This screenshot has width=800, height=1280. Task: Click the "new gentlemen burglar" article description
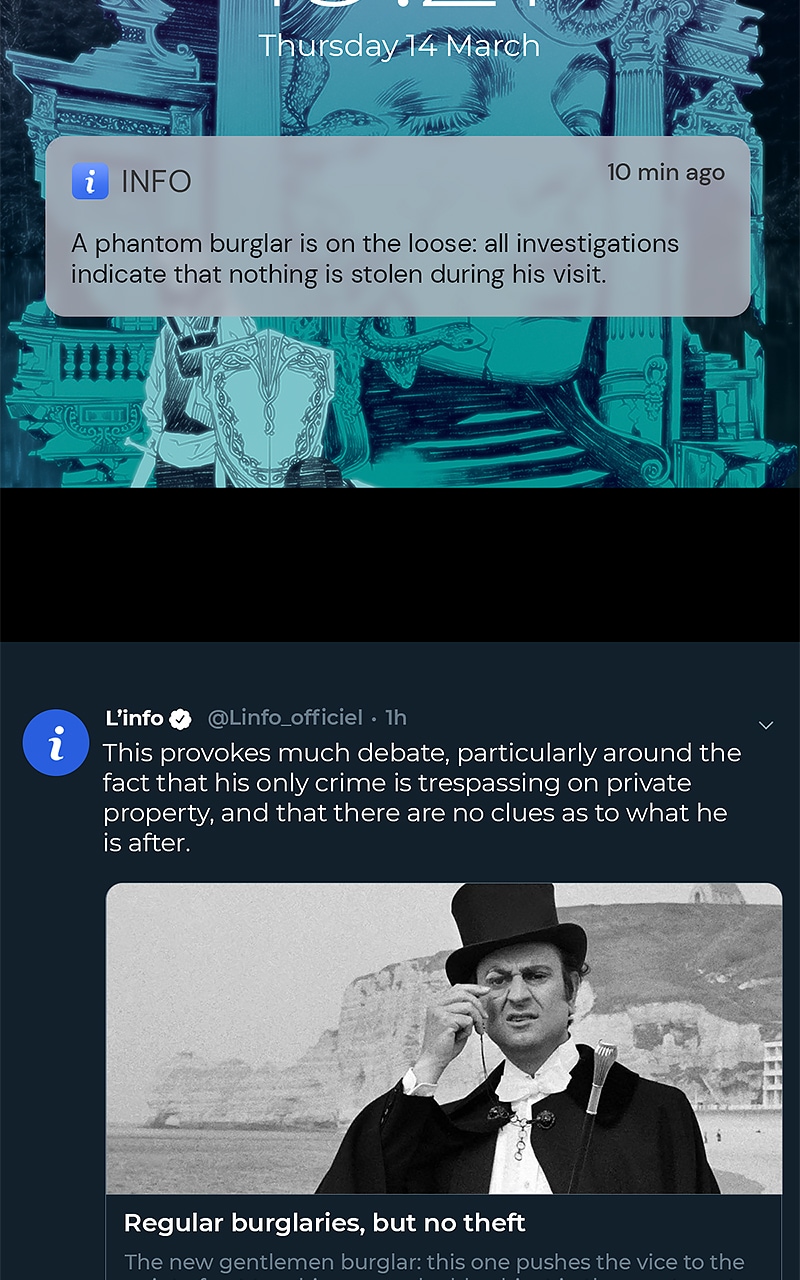434,1262
